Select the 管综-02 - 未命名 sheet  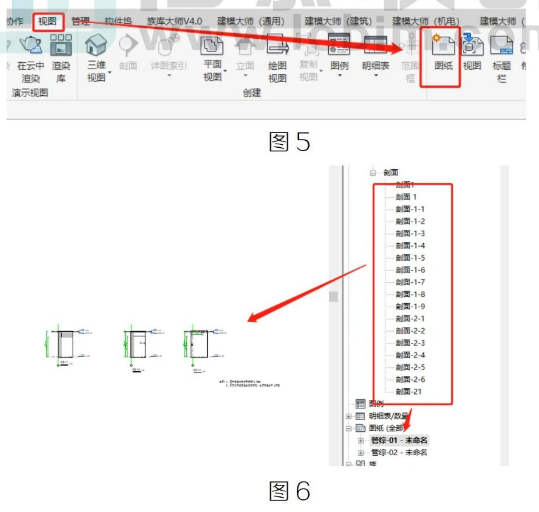pyautogui.click(x=399, y=453)
